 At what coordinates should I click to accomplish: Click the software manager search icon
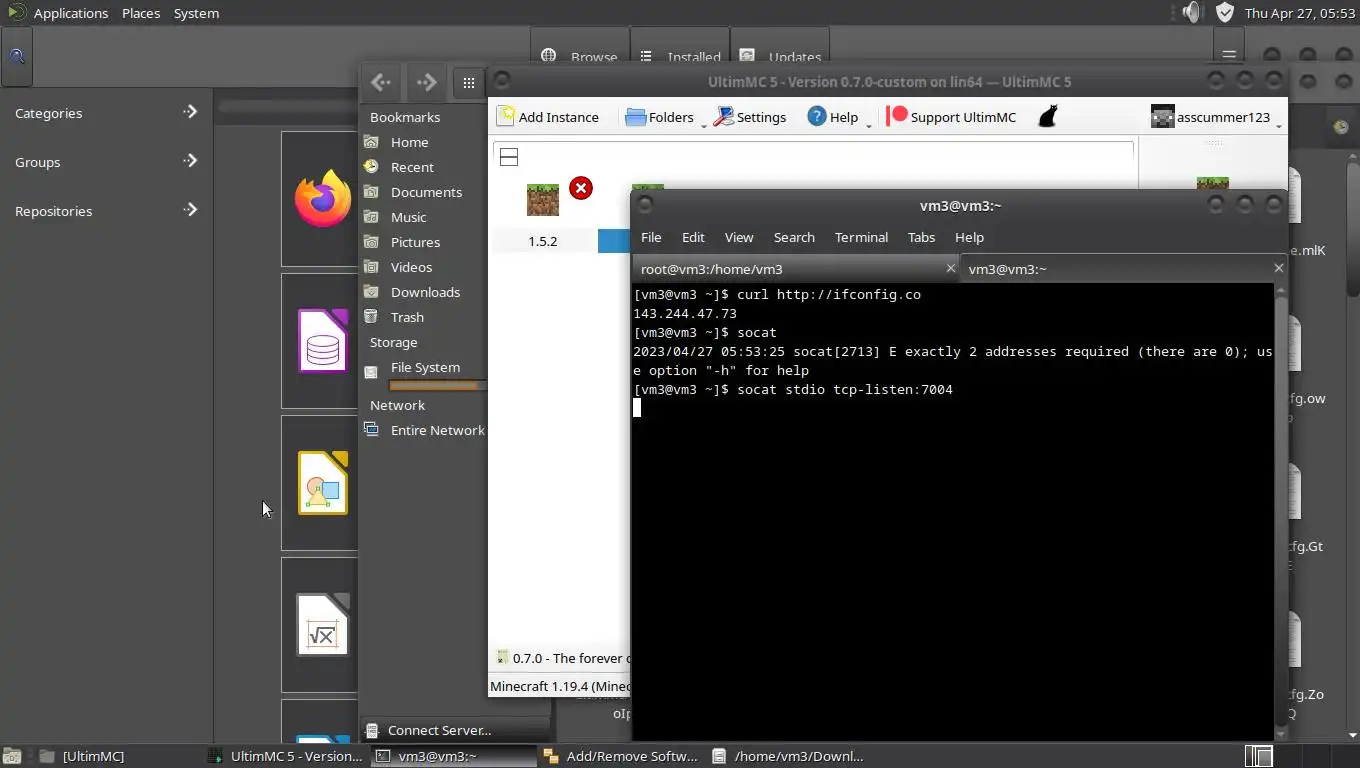(17, 57)
